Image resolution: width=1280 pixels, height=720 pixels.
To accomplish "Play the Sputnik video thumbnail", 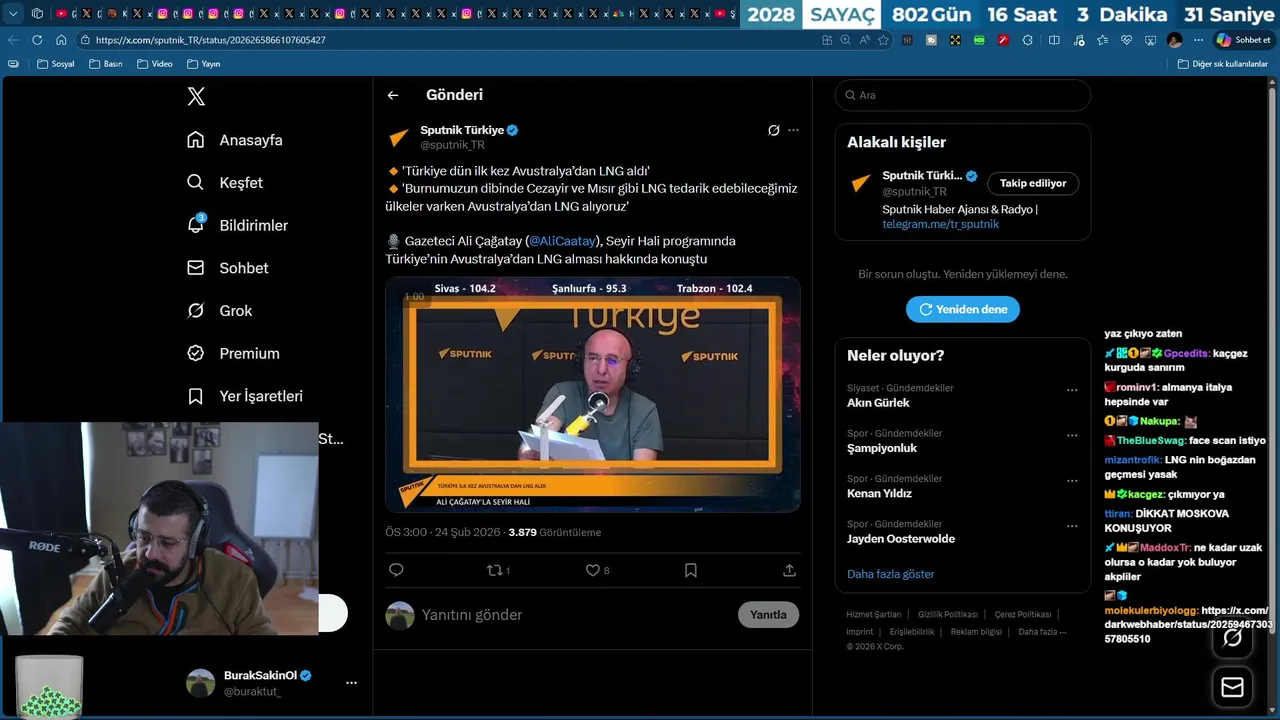I will click(x=593, y=394).
